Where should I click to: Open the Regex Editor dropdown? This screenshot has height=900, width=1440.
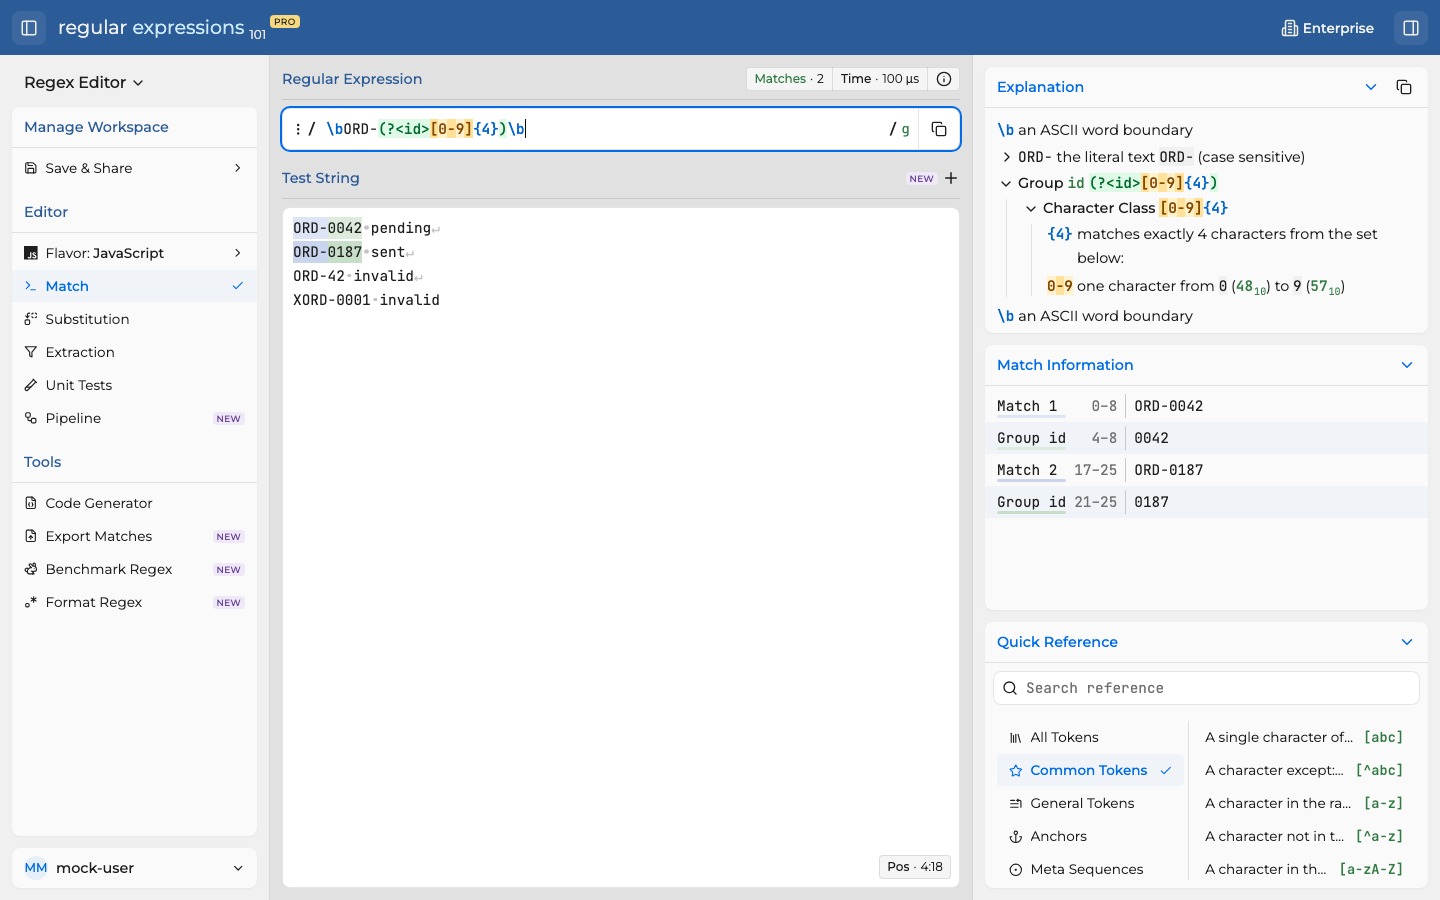(84, 82)
